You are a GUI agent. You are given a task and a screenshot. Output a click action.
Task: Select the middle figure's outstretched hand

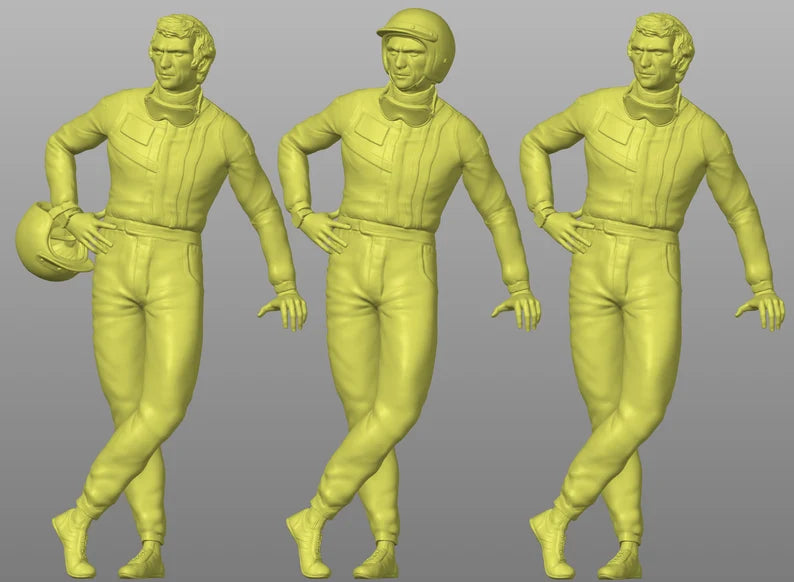(x=520, y=309)
